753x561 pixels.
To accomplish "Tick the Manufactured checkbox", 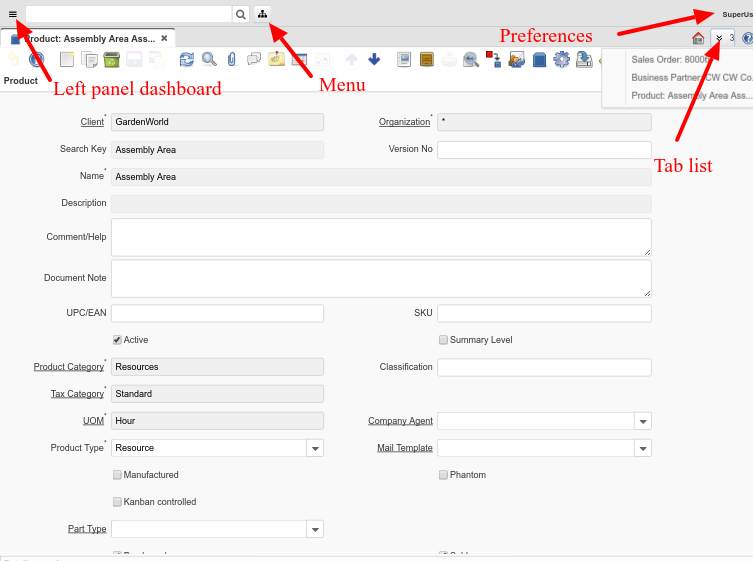I will click(117, 475).
